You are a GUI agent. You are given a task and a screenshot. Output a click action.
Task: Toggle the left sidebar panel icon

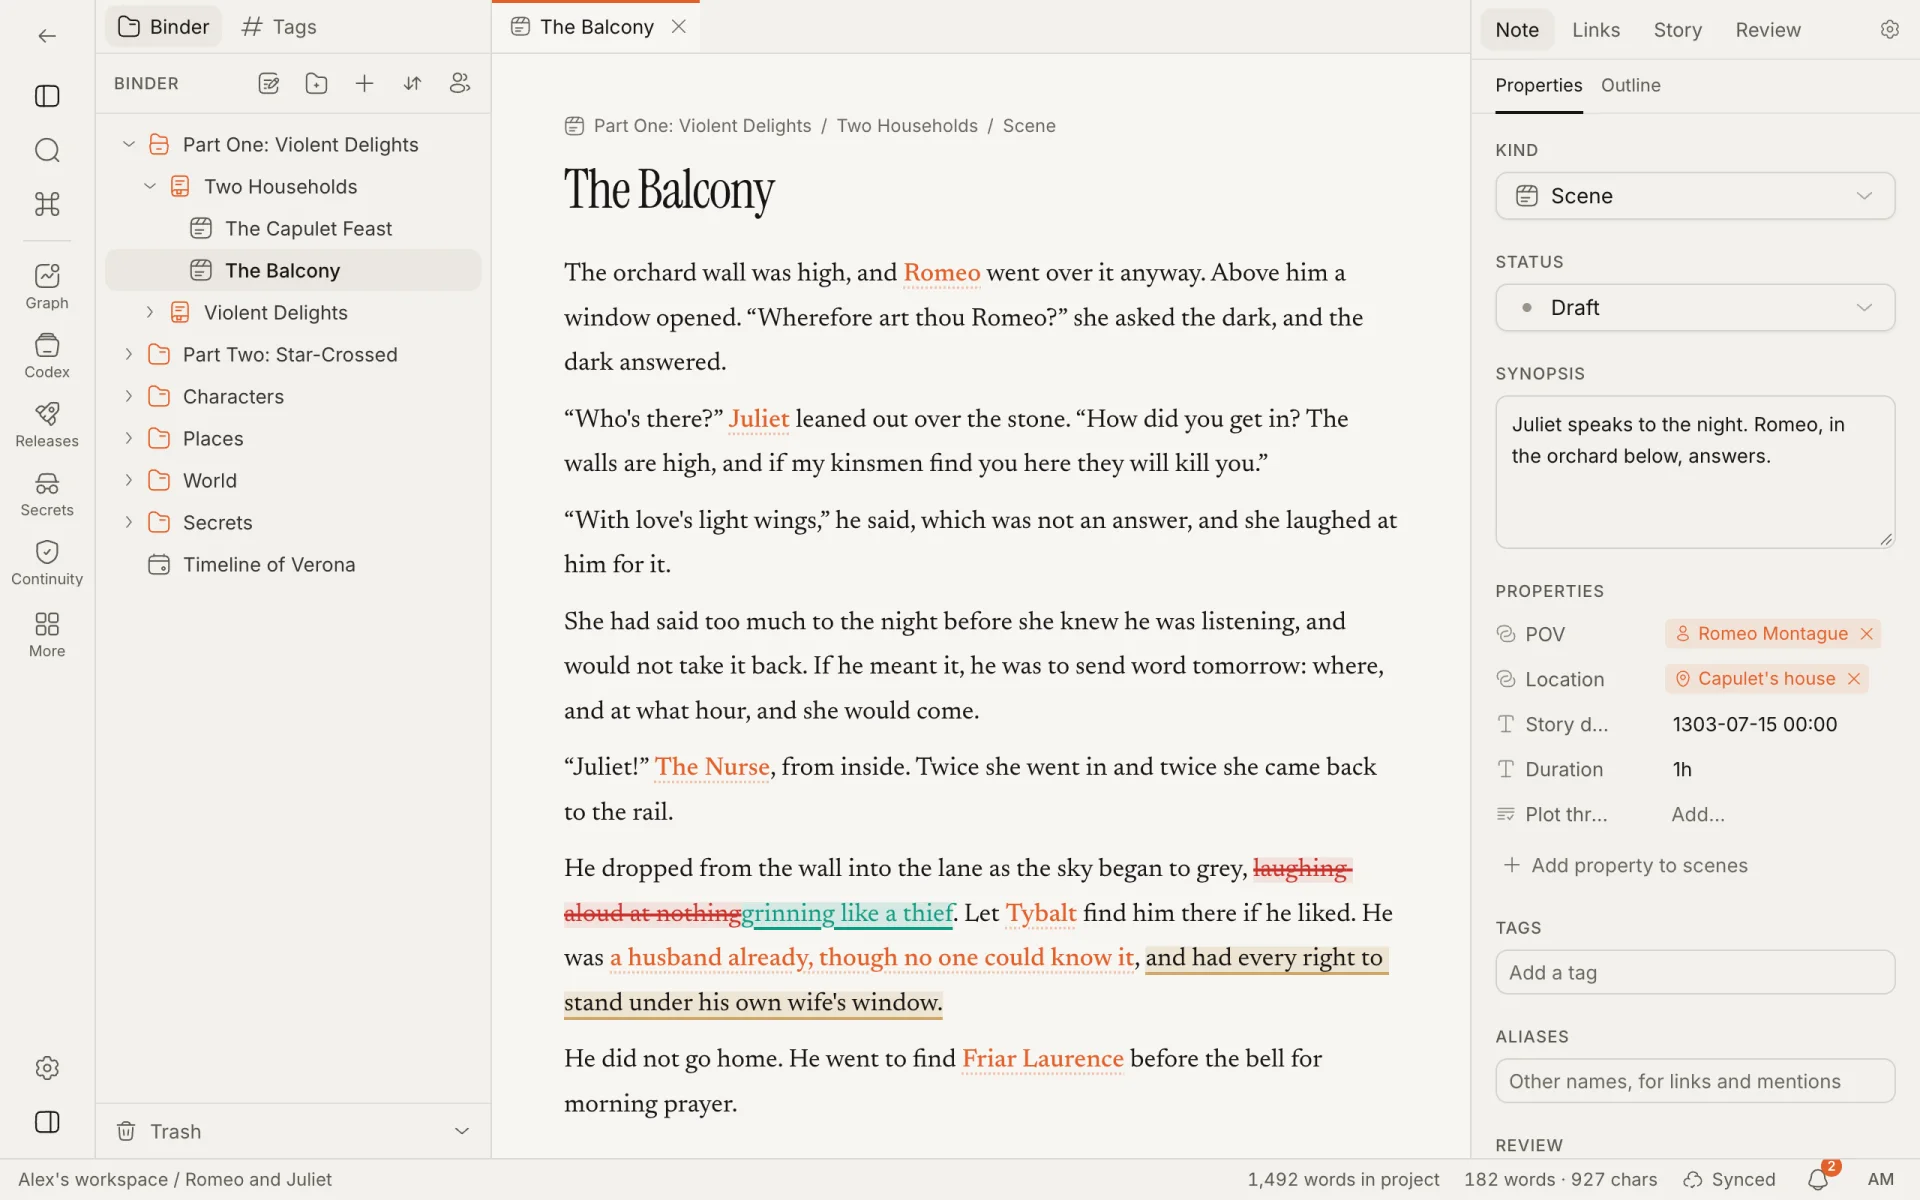[47, 96]
